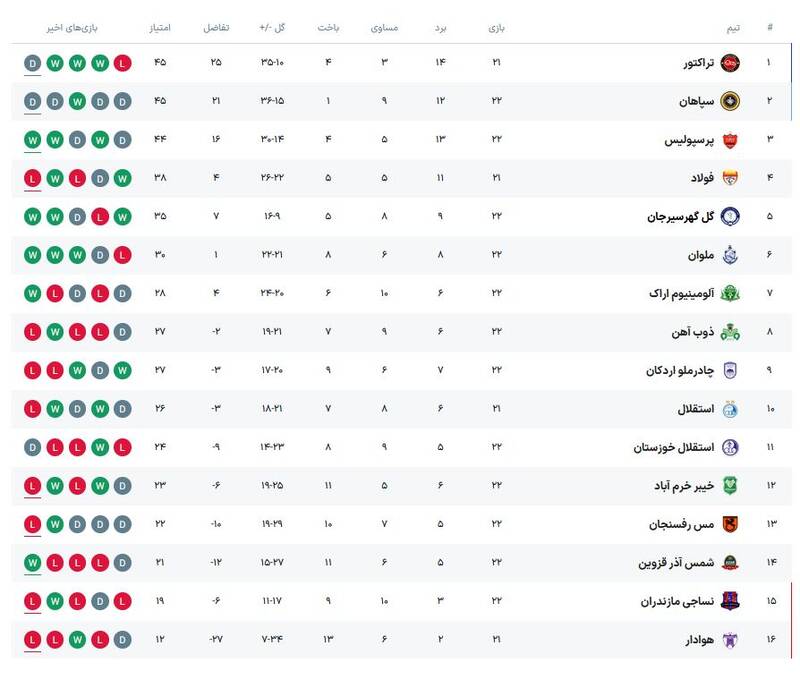The image size is (800, 688).
Task: Click the wins (برد) column header
Action: coord(440,27)
